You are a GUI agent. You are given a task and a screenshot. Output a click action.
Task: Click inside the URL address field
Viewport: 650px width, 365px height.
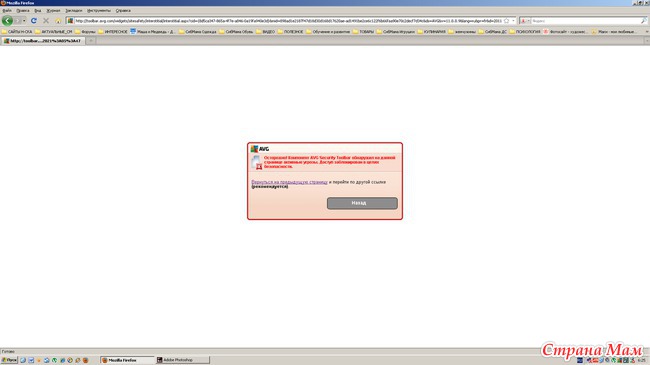tap(288, 20)
